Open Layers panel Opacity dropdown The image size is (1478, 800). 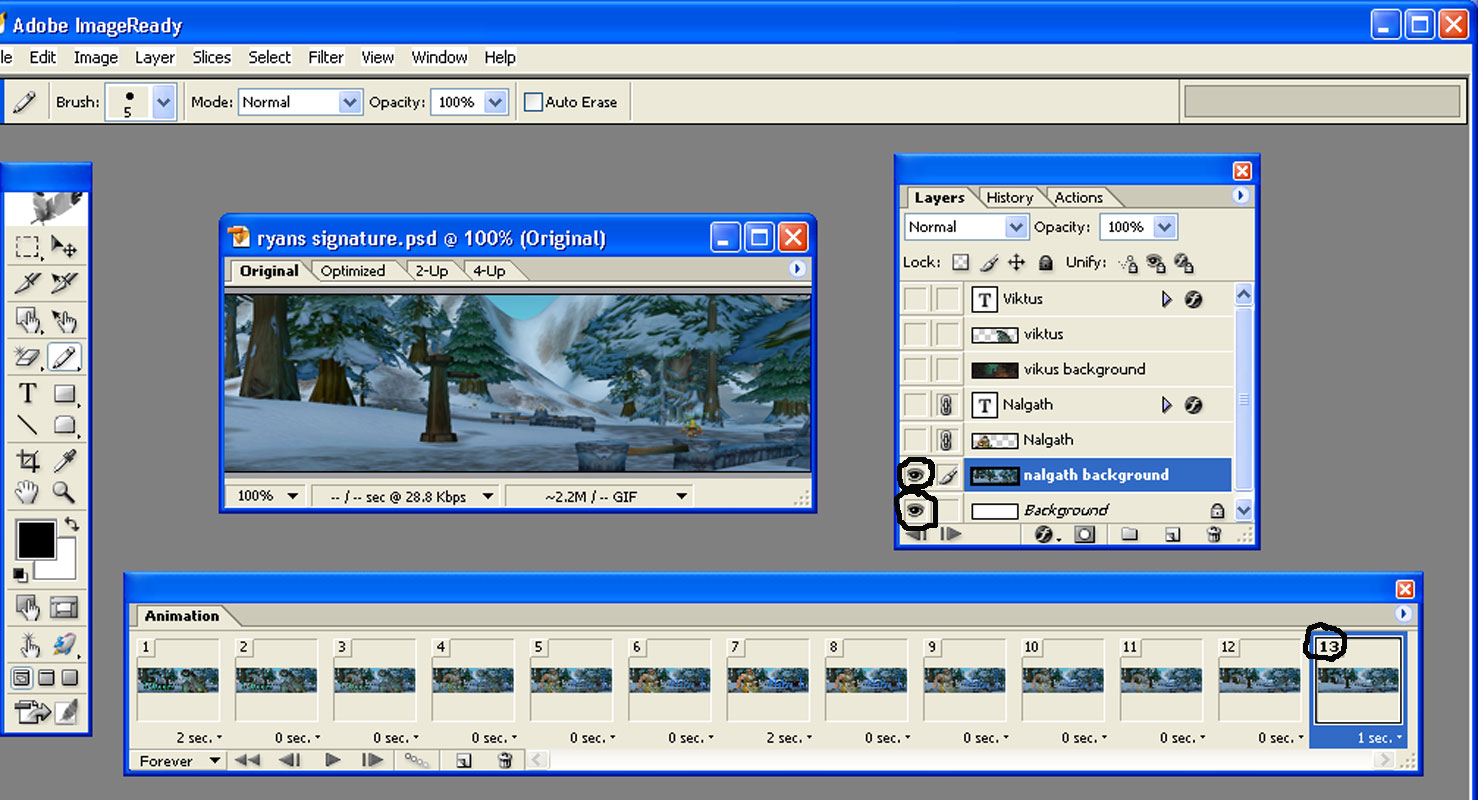[x=1164, y=227]
